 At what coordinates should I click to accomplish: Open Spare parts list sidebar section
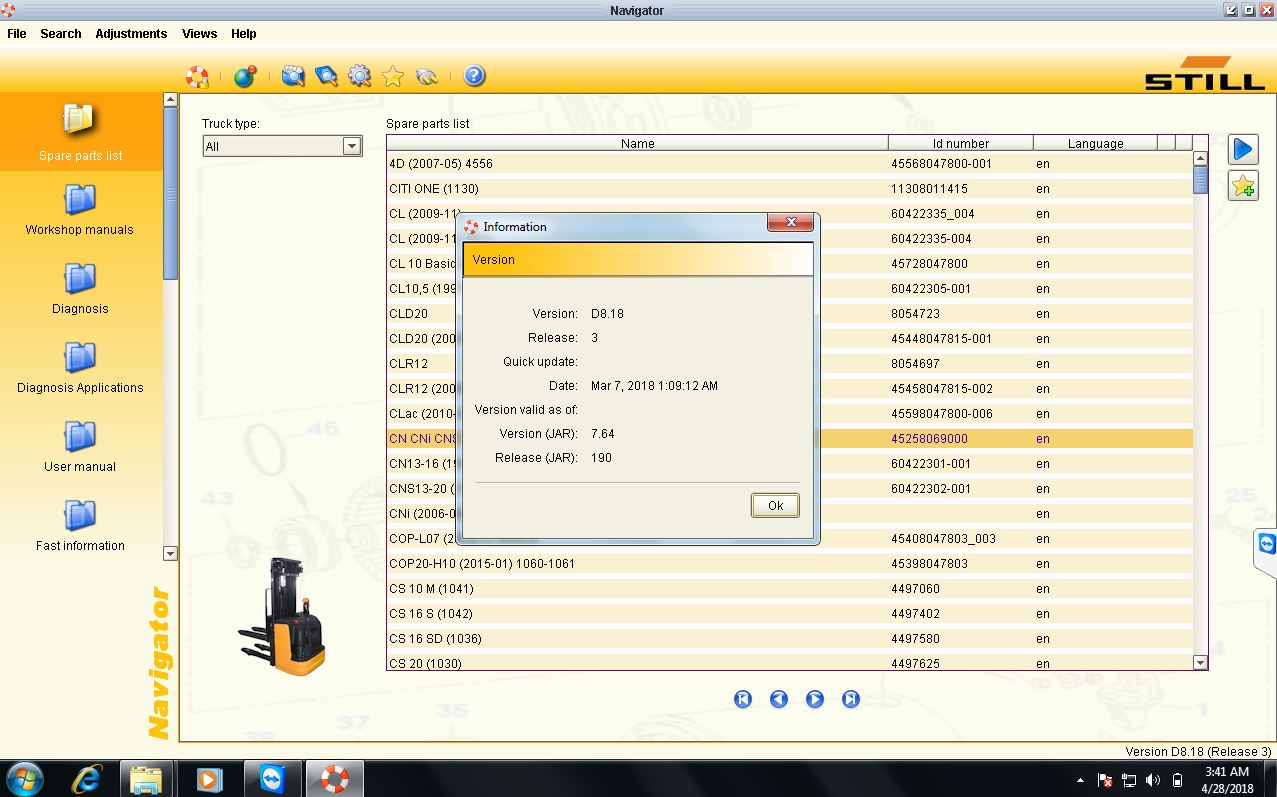(x=80, y=132)
